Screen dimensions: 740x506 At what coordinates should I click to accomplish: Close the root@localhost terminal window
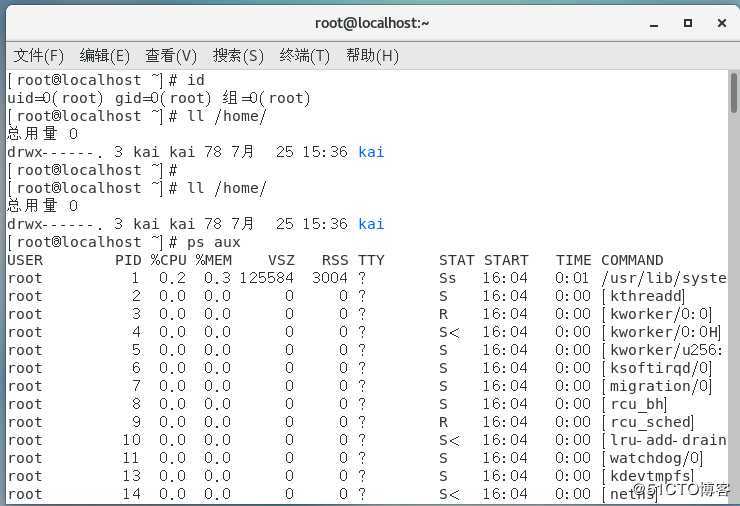(722, 23)
